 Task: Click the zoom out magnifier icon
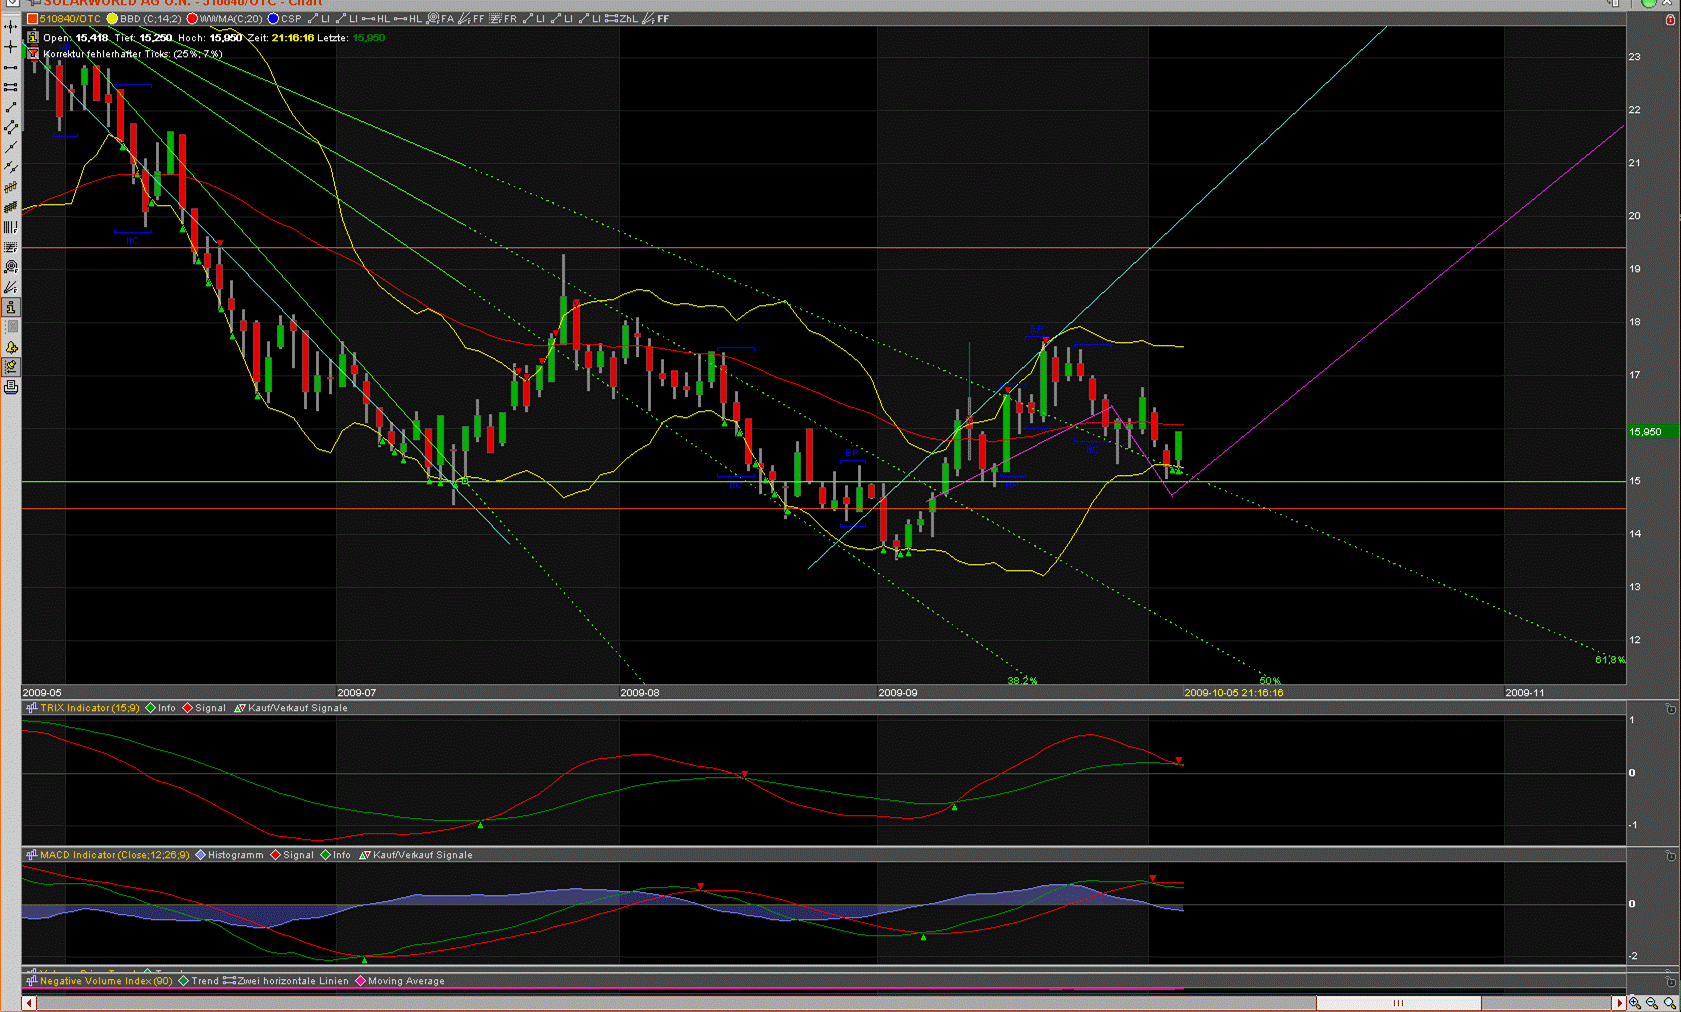(x=1652, y=1003)
